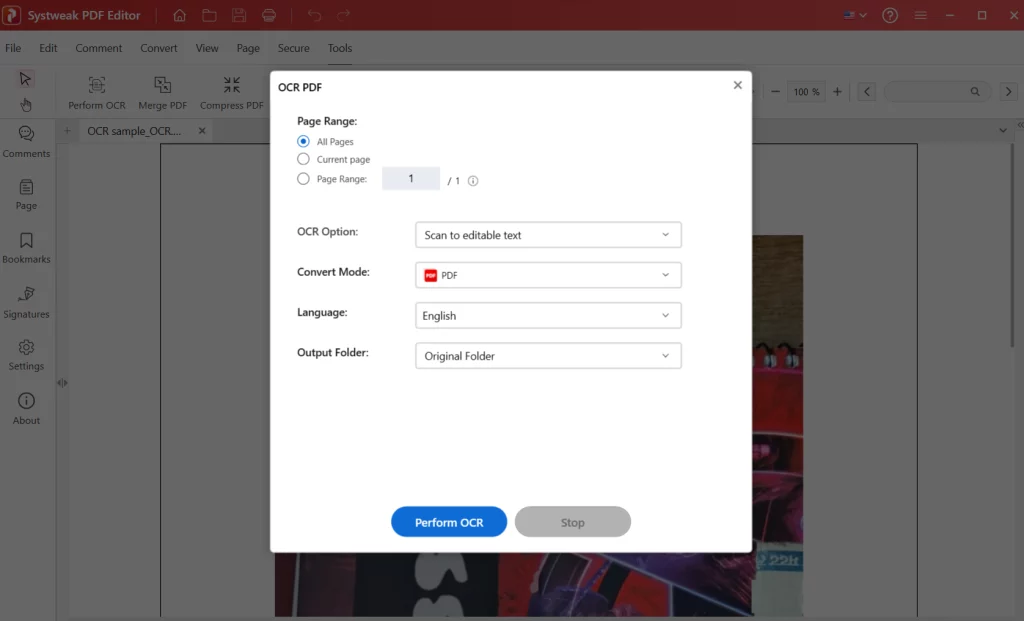The image size is (1024, 621).
Task: Click Perform OCR toolbar icon
Action: pyautogui.click(x=97, y=93)
